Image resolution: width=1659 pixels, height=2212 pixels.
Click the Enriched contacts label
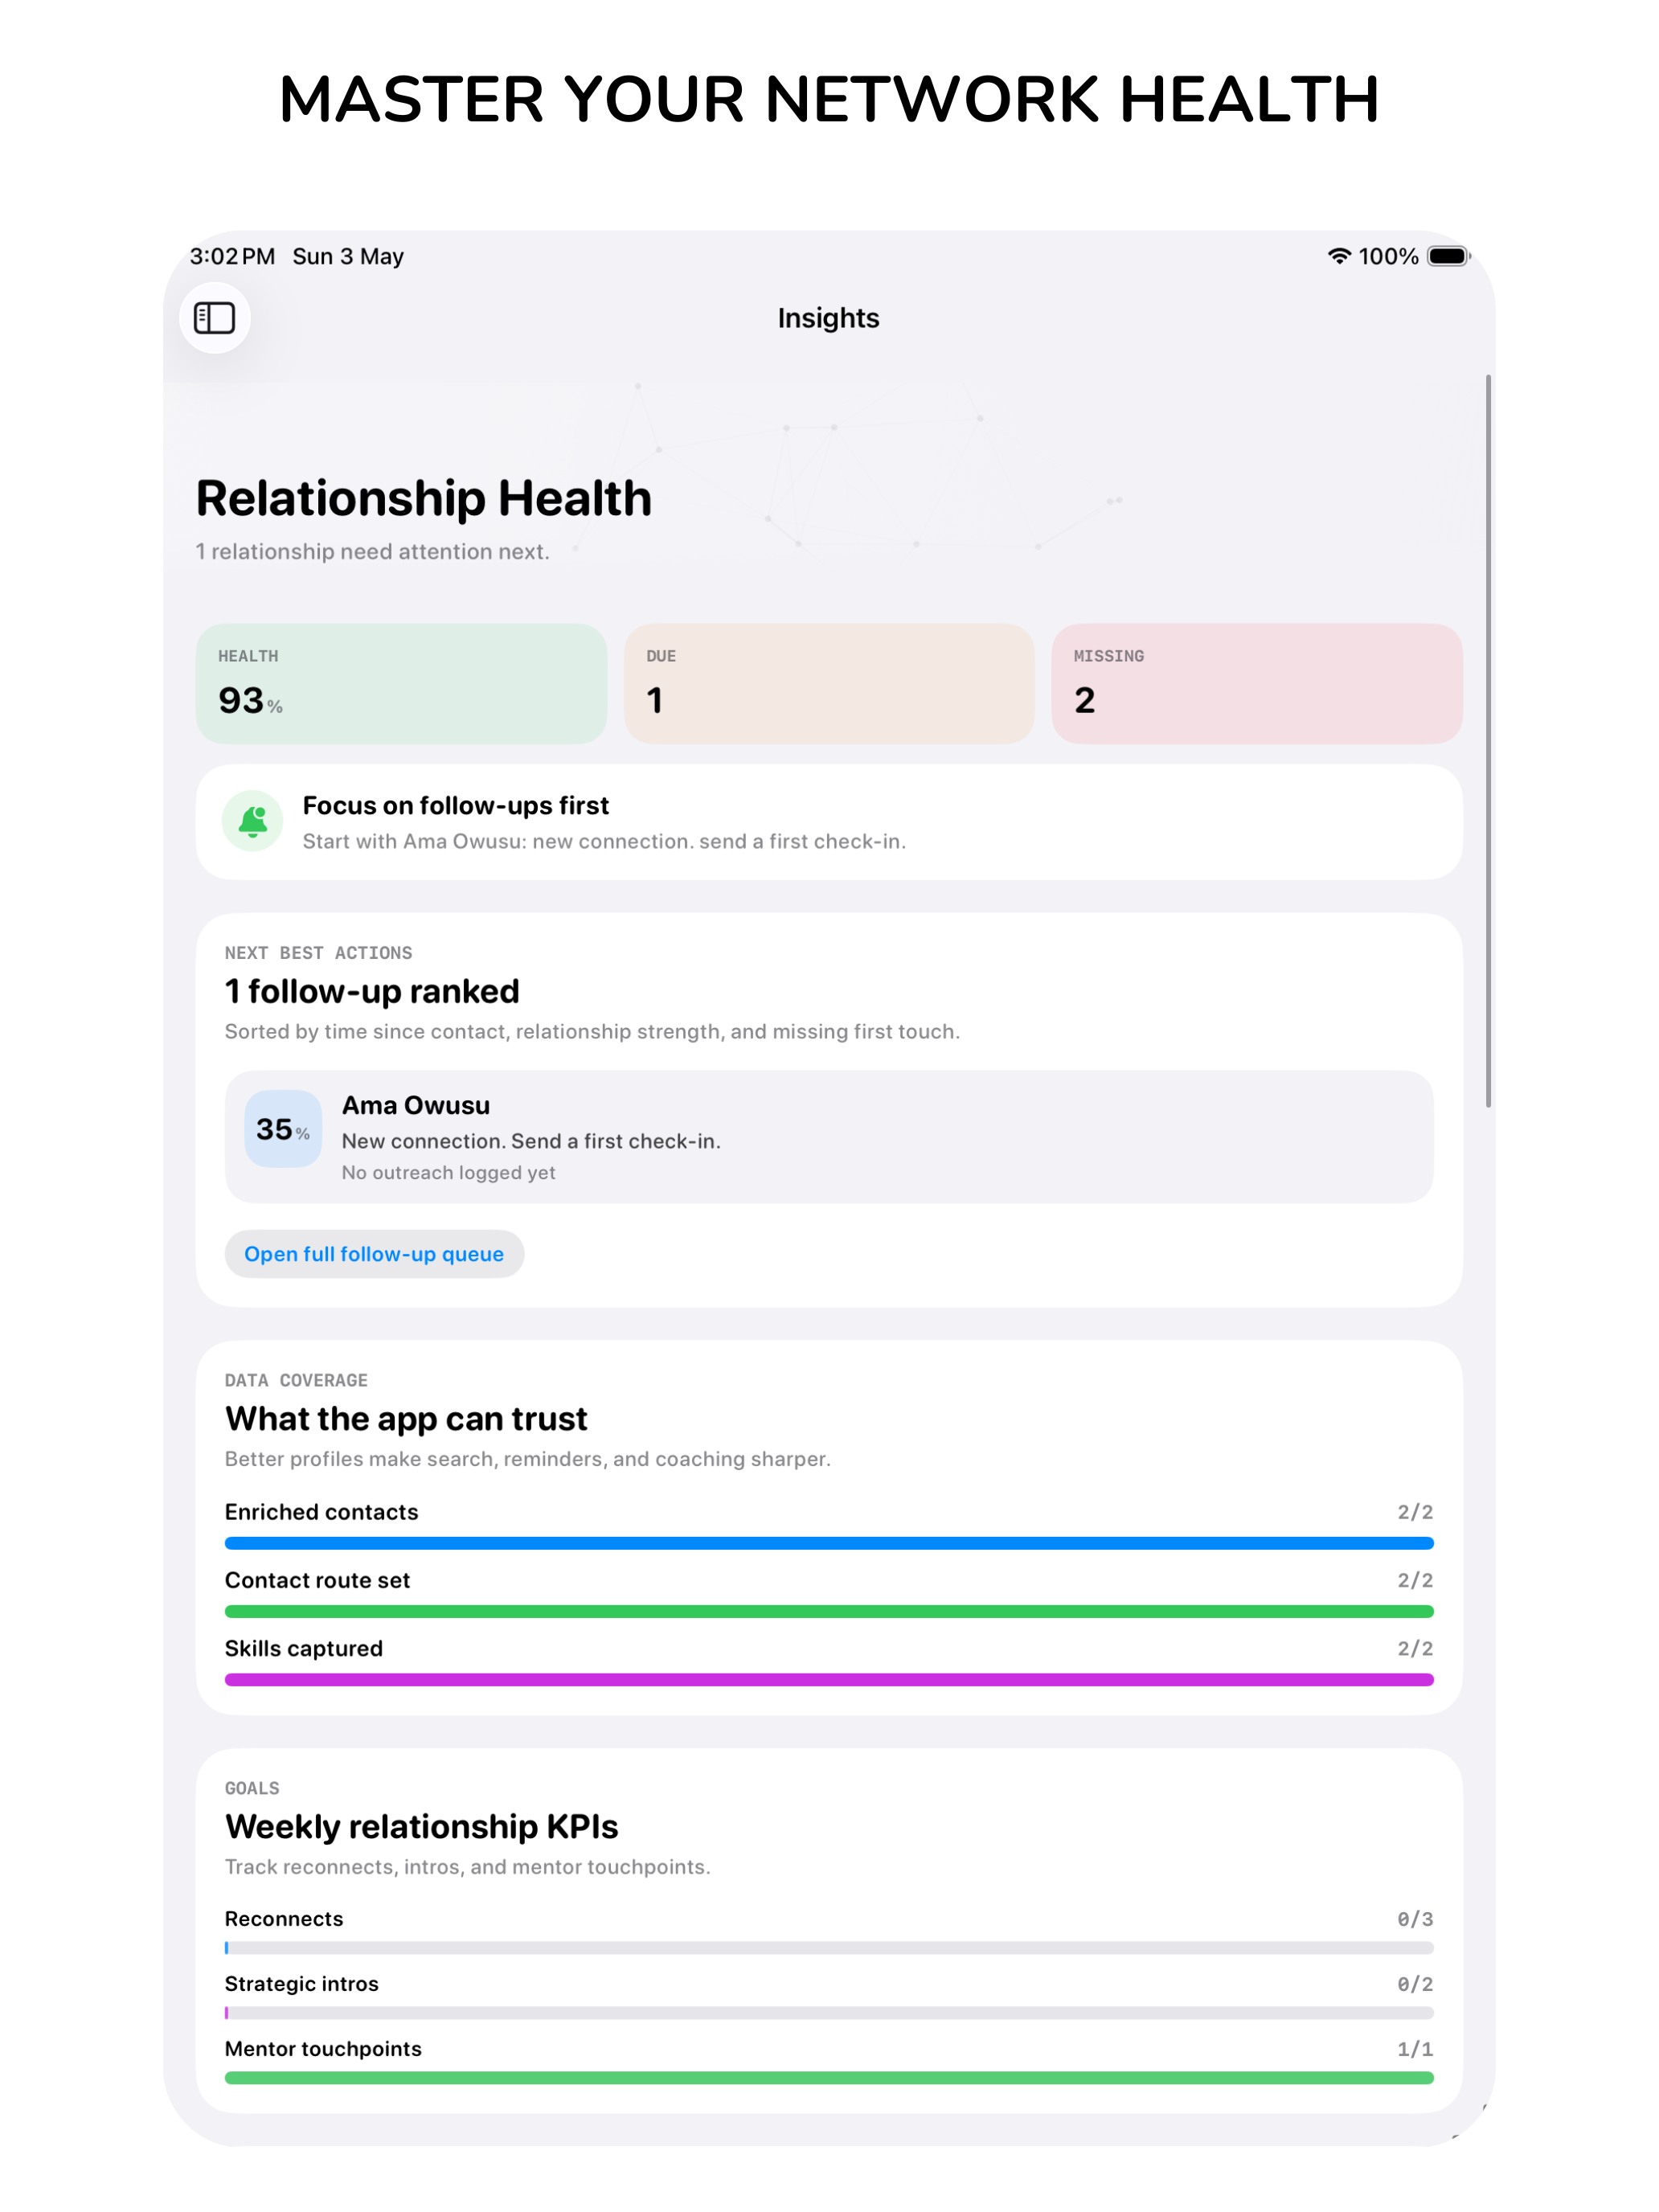pos(321,1512)
